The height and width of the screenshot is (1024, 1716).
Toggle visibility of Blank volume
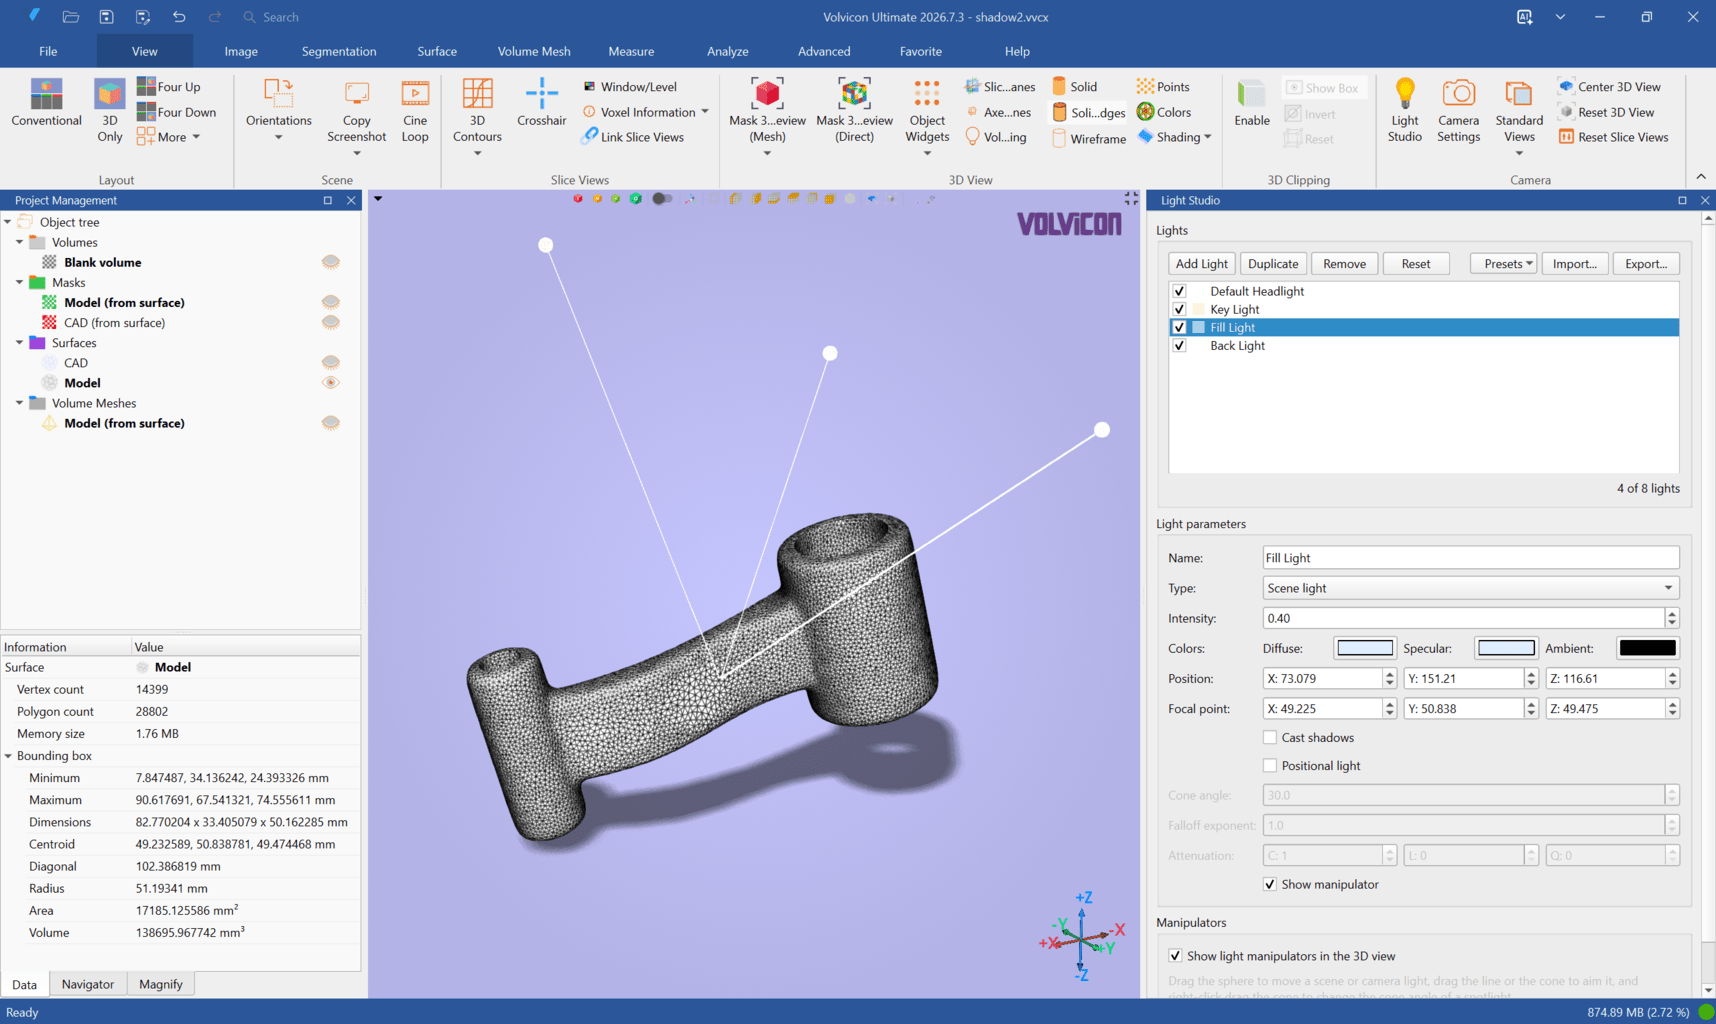330,262
